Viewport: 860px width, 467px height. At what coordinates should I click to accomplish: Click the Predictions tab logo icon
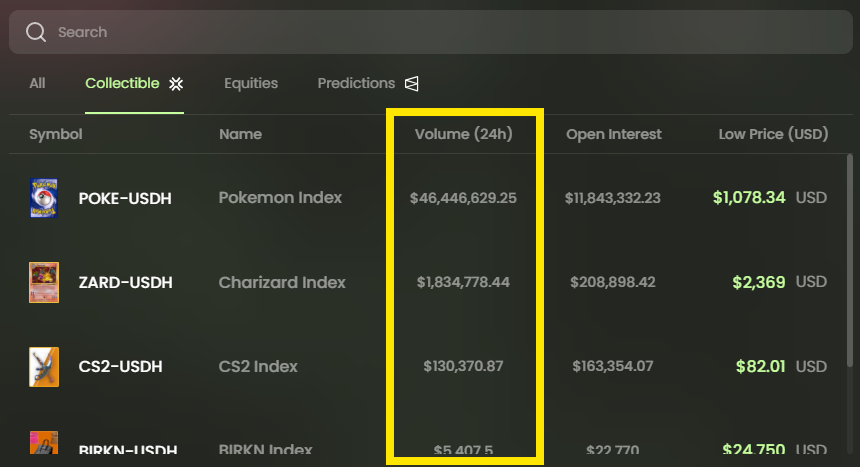(x=412, y=84)
